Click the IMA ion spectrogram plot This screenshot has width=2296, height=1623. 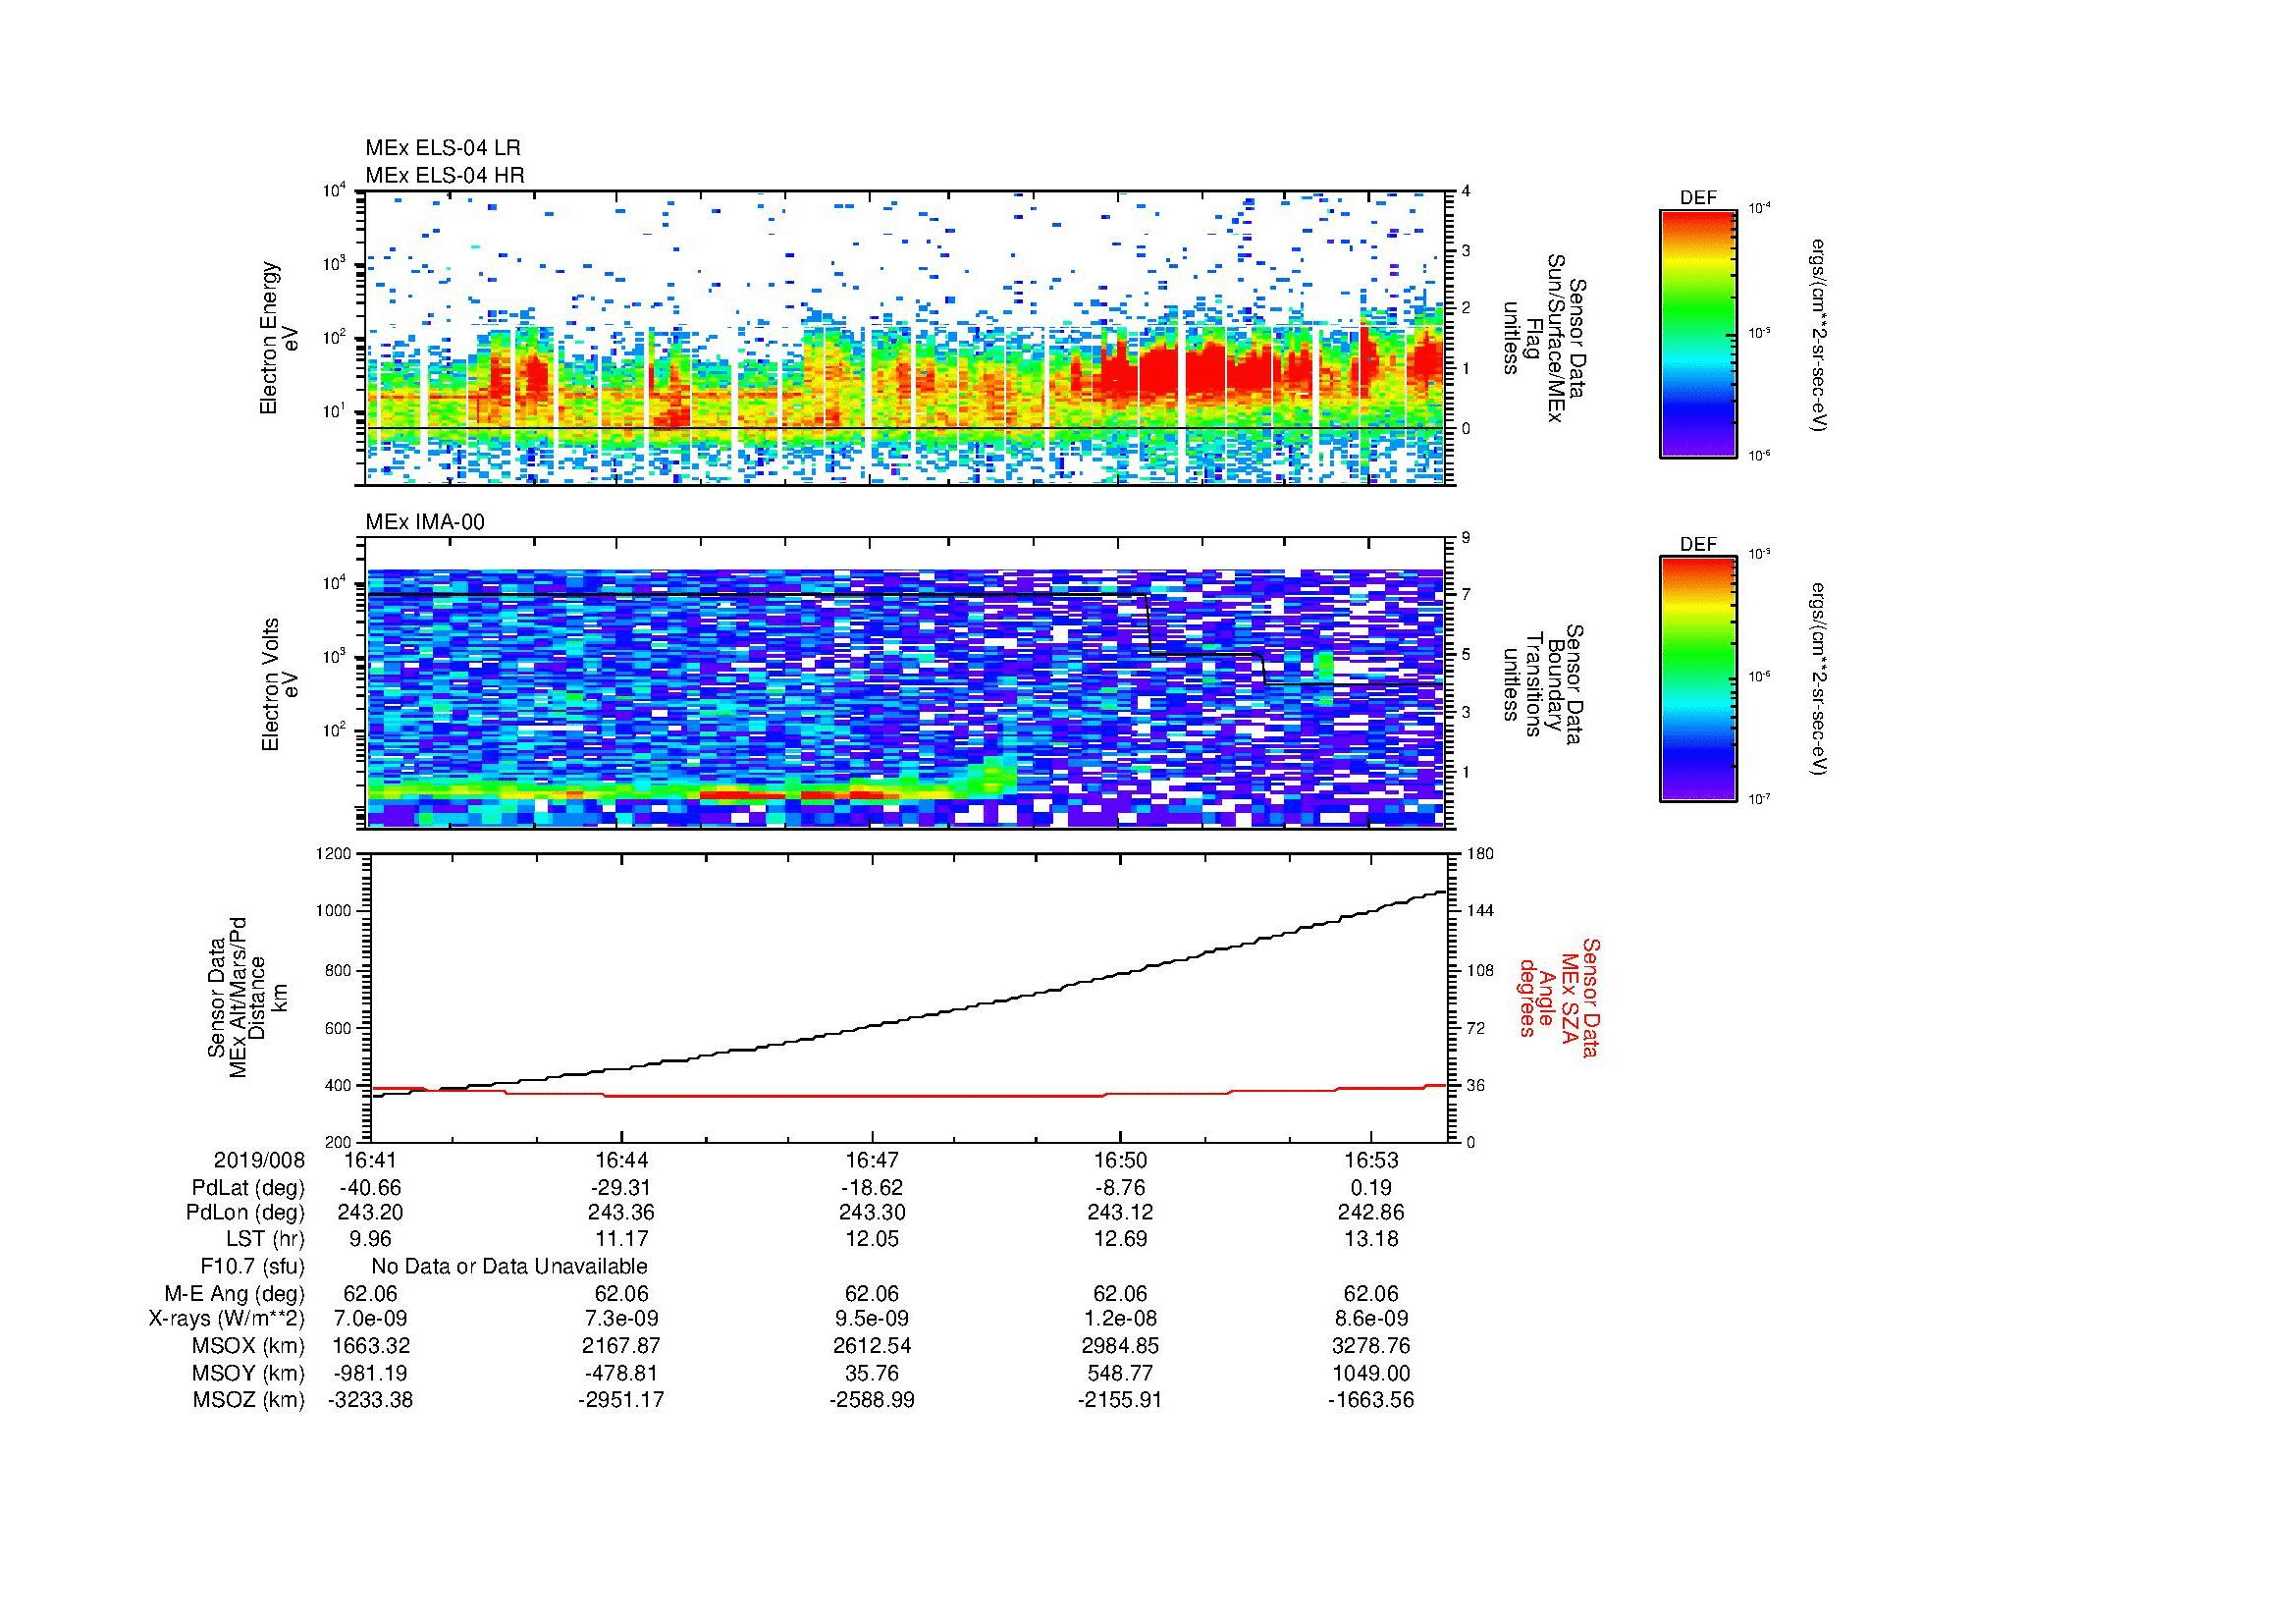905,684
